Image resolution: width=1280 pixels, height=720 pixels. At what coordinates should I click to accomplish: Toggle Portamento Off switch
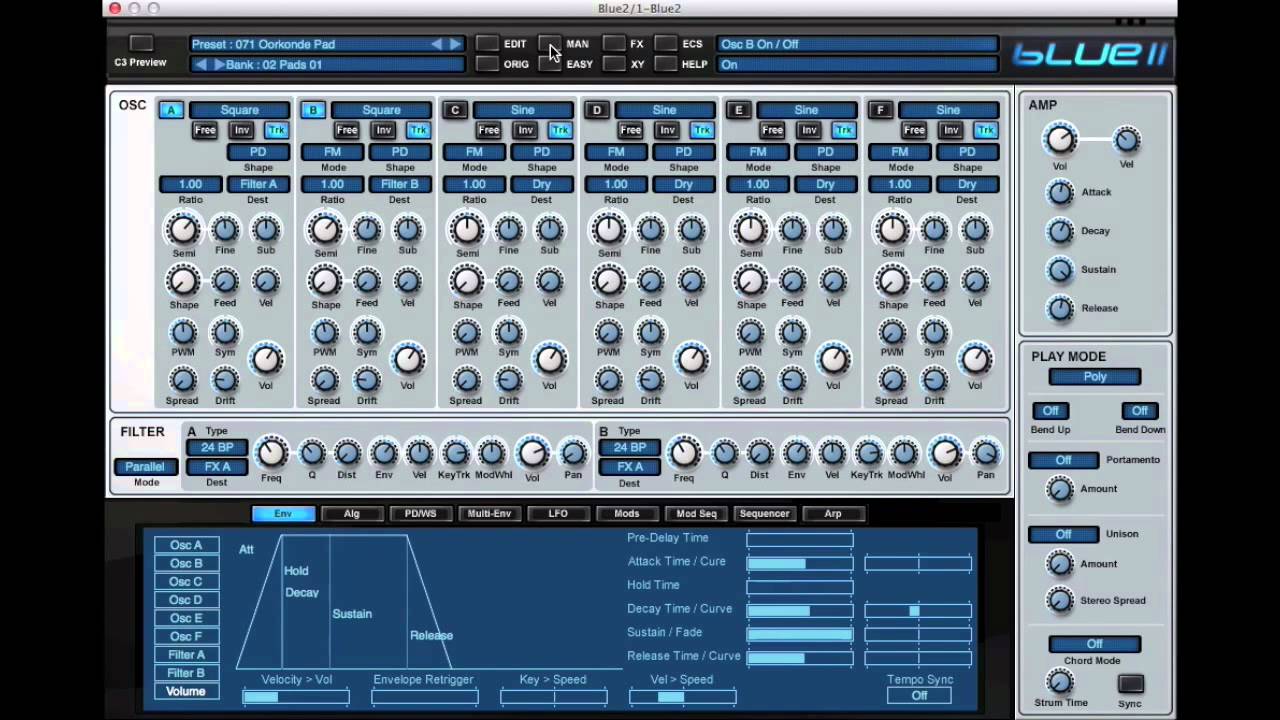coord(1063,460)
